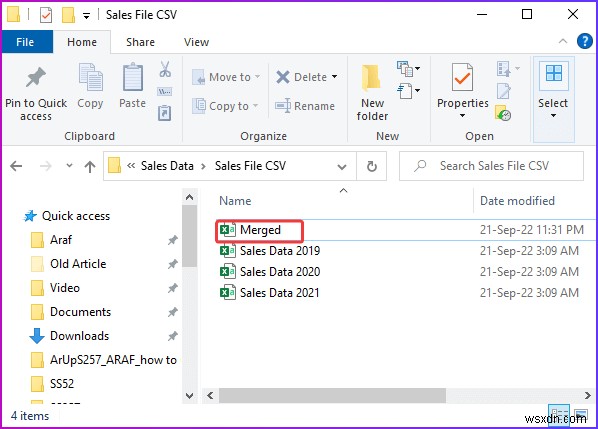The width and height of the screenshot is (598, 429).
Task: Open the Easy access icon menu
Action: (408, 91)
